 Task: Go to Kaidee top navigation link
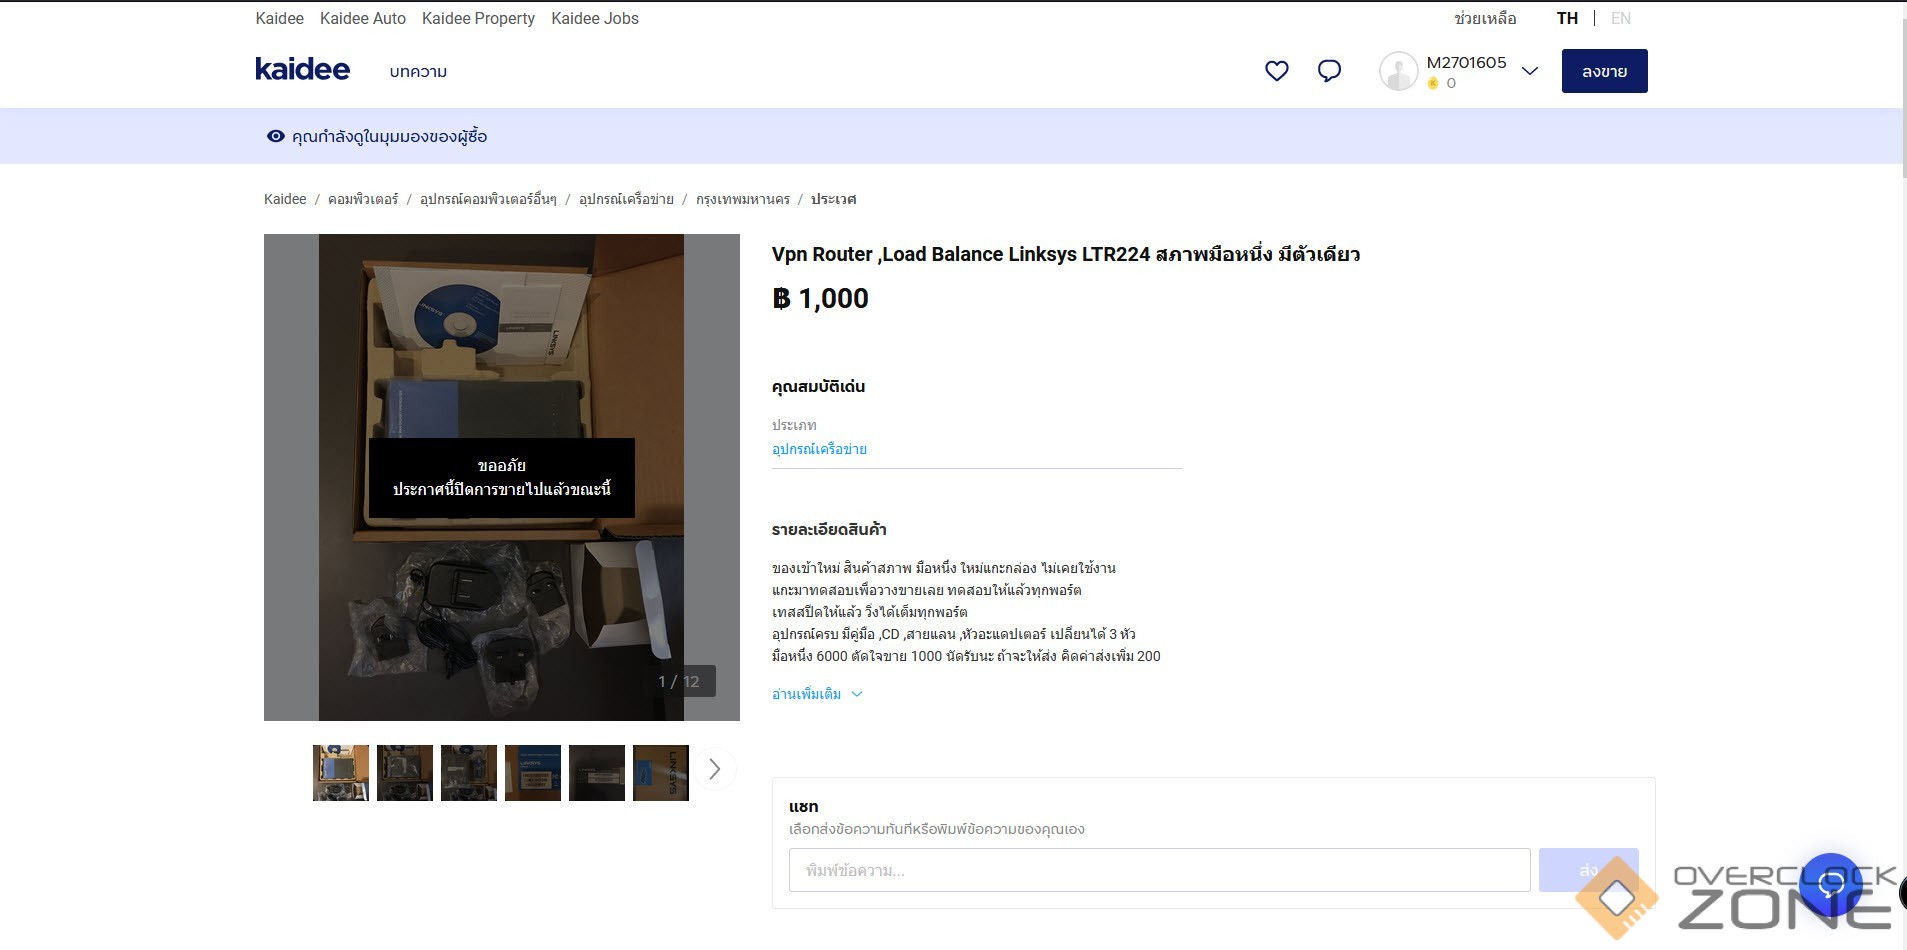click(x=279, y=18)
